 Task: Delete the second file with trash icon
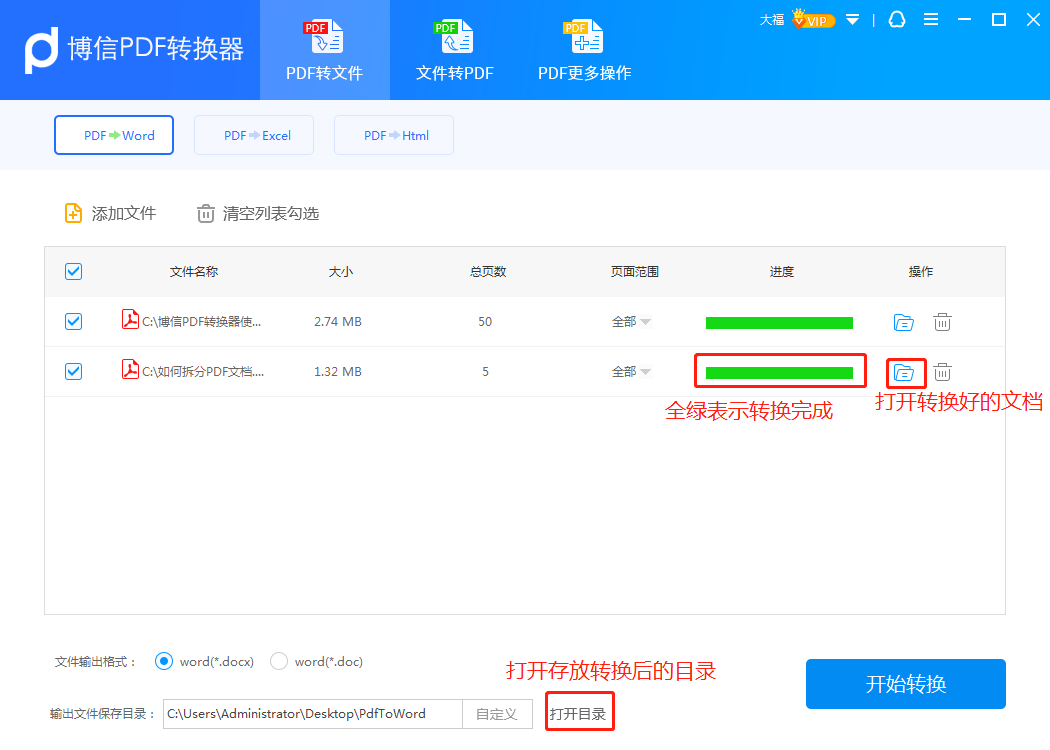[x=942, y=372]
